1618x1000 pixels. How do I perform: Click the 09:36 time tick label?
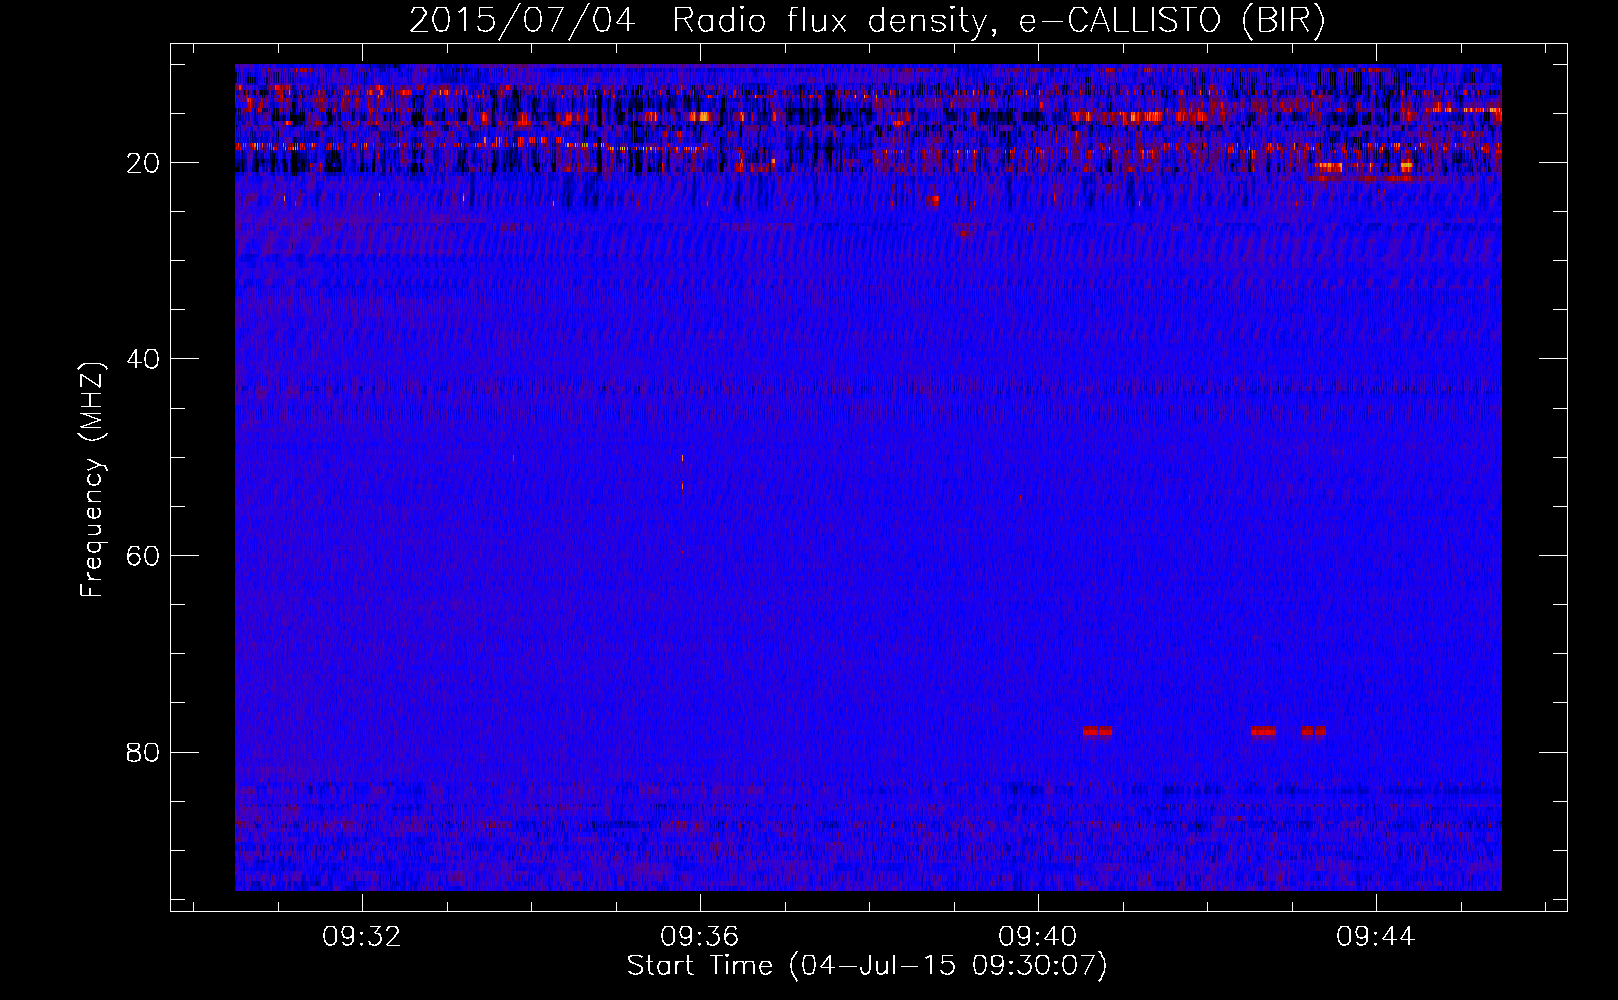pyautogui.click(x=699, y=937)
